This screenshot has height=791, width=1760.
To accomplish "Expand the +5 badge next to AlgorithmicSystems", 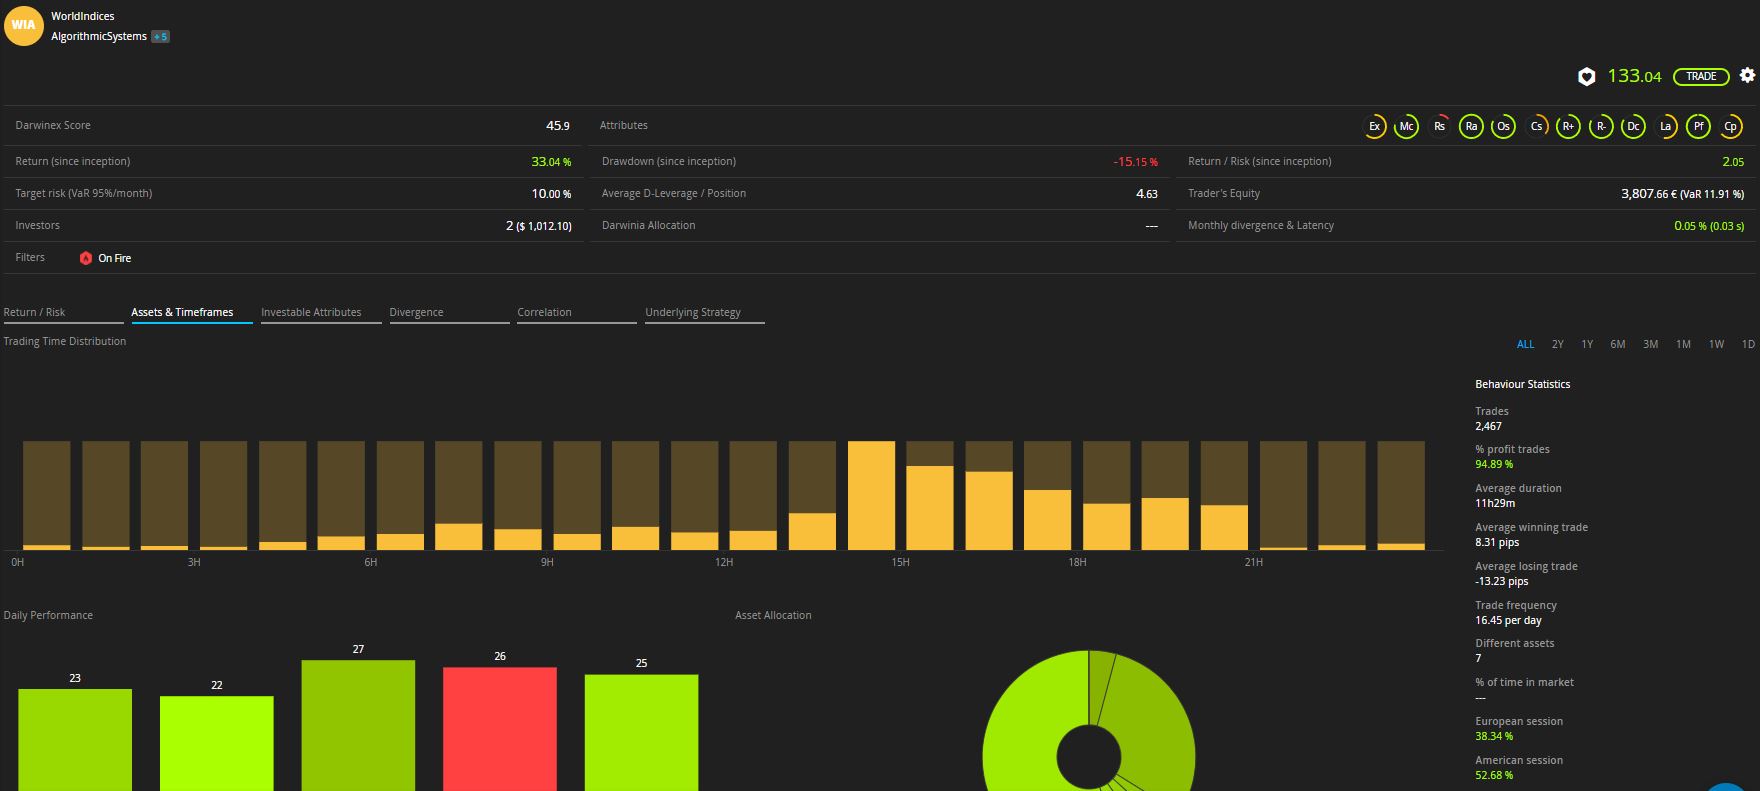I will click(160, 37).
